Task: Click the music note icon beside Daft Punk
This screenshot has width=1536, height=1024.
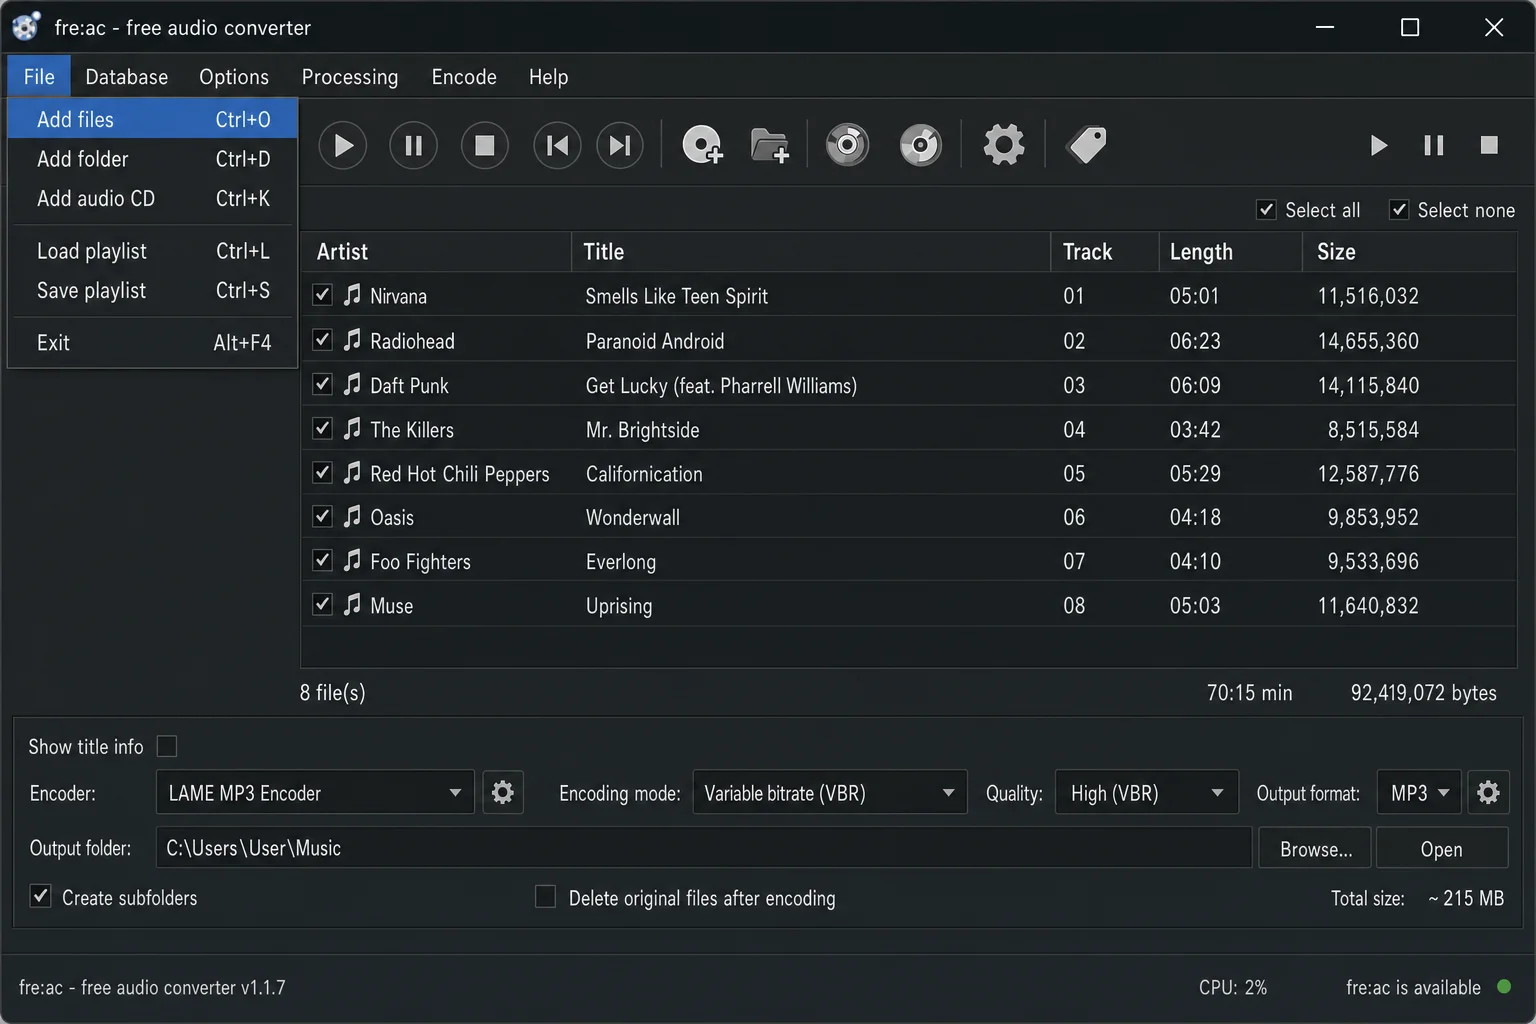Action: [352, 384]
